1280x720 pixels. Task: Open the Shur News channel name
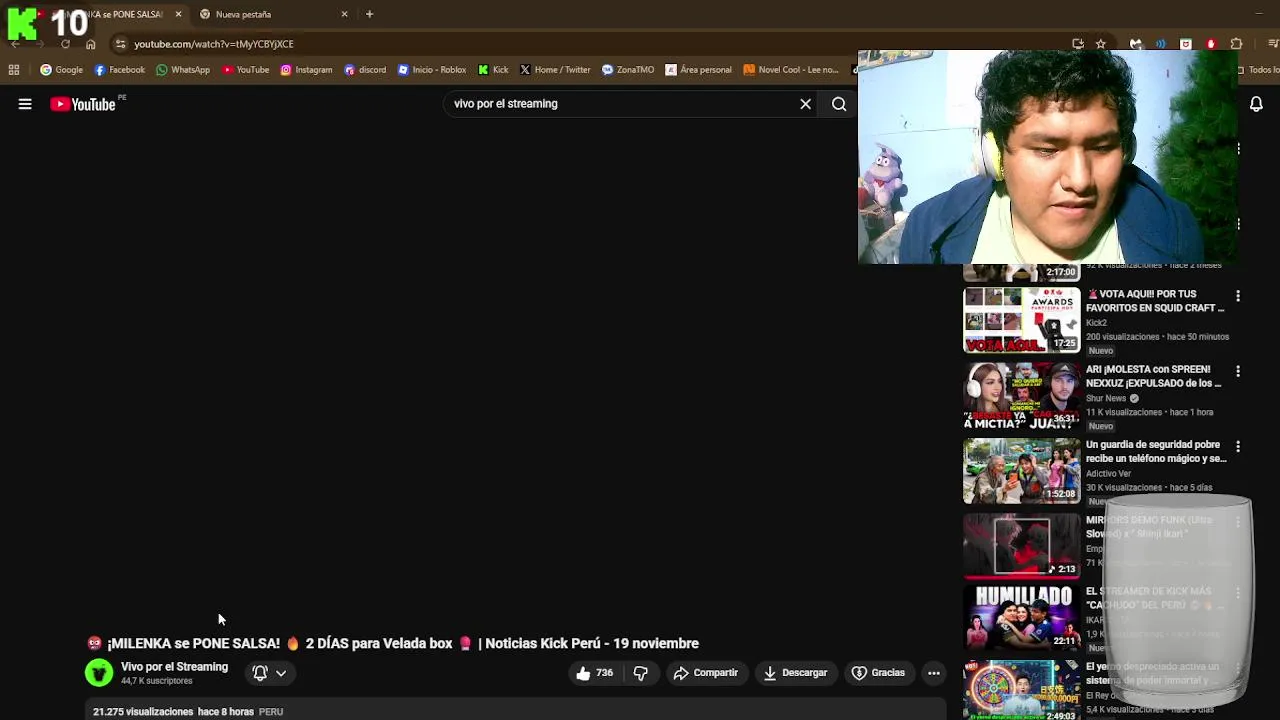coord(1106,398)
